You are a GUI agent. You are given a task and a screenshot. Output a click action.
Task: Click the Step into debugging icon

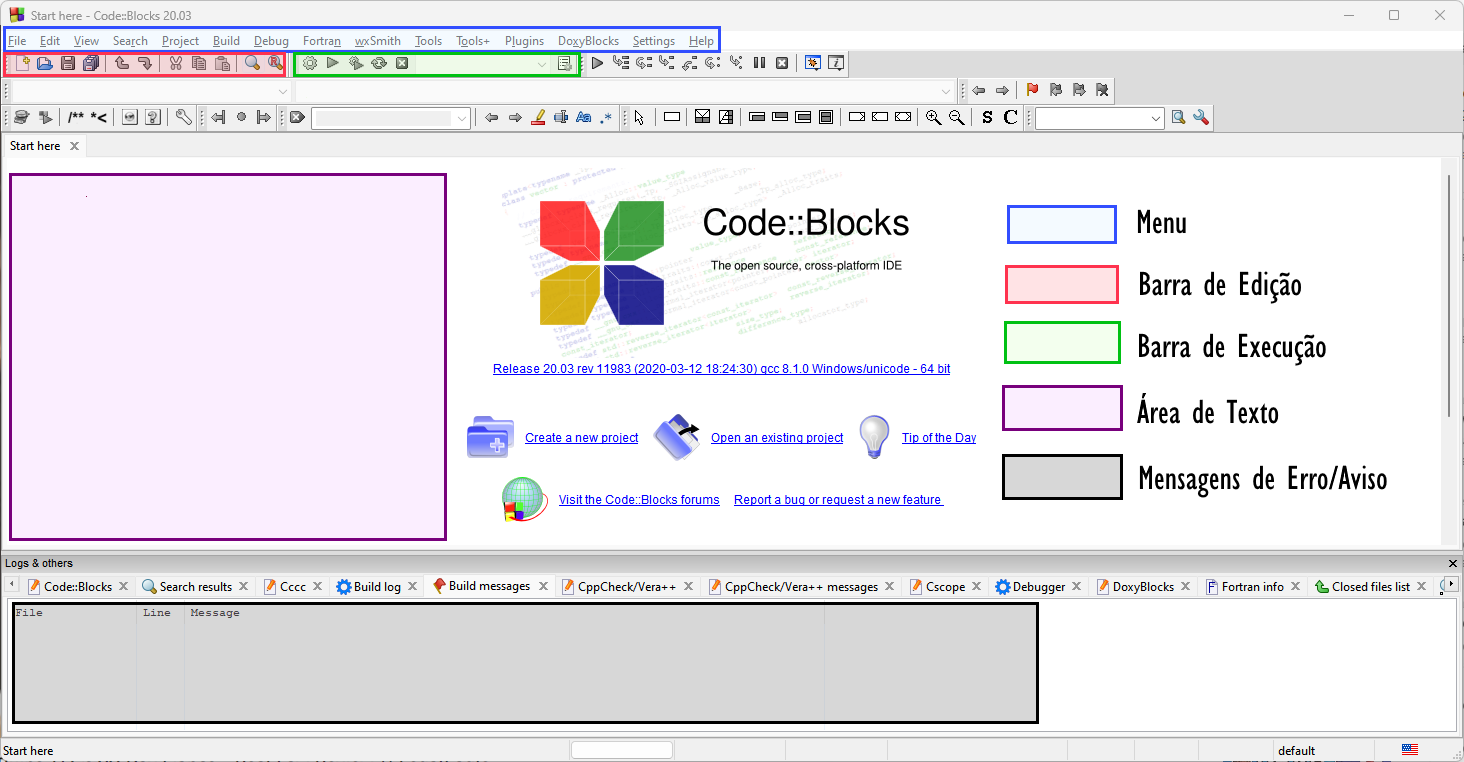(x=667, y=62)
